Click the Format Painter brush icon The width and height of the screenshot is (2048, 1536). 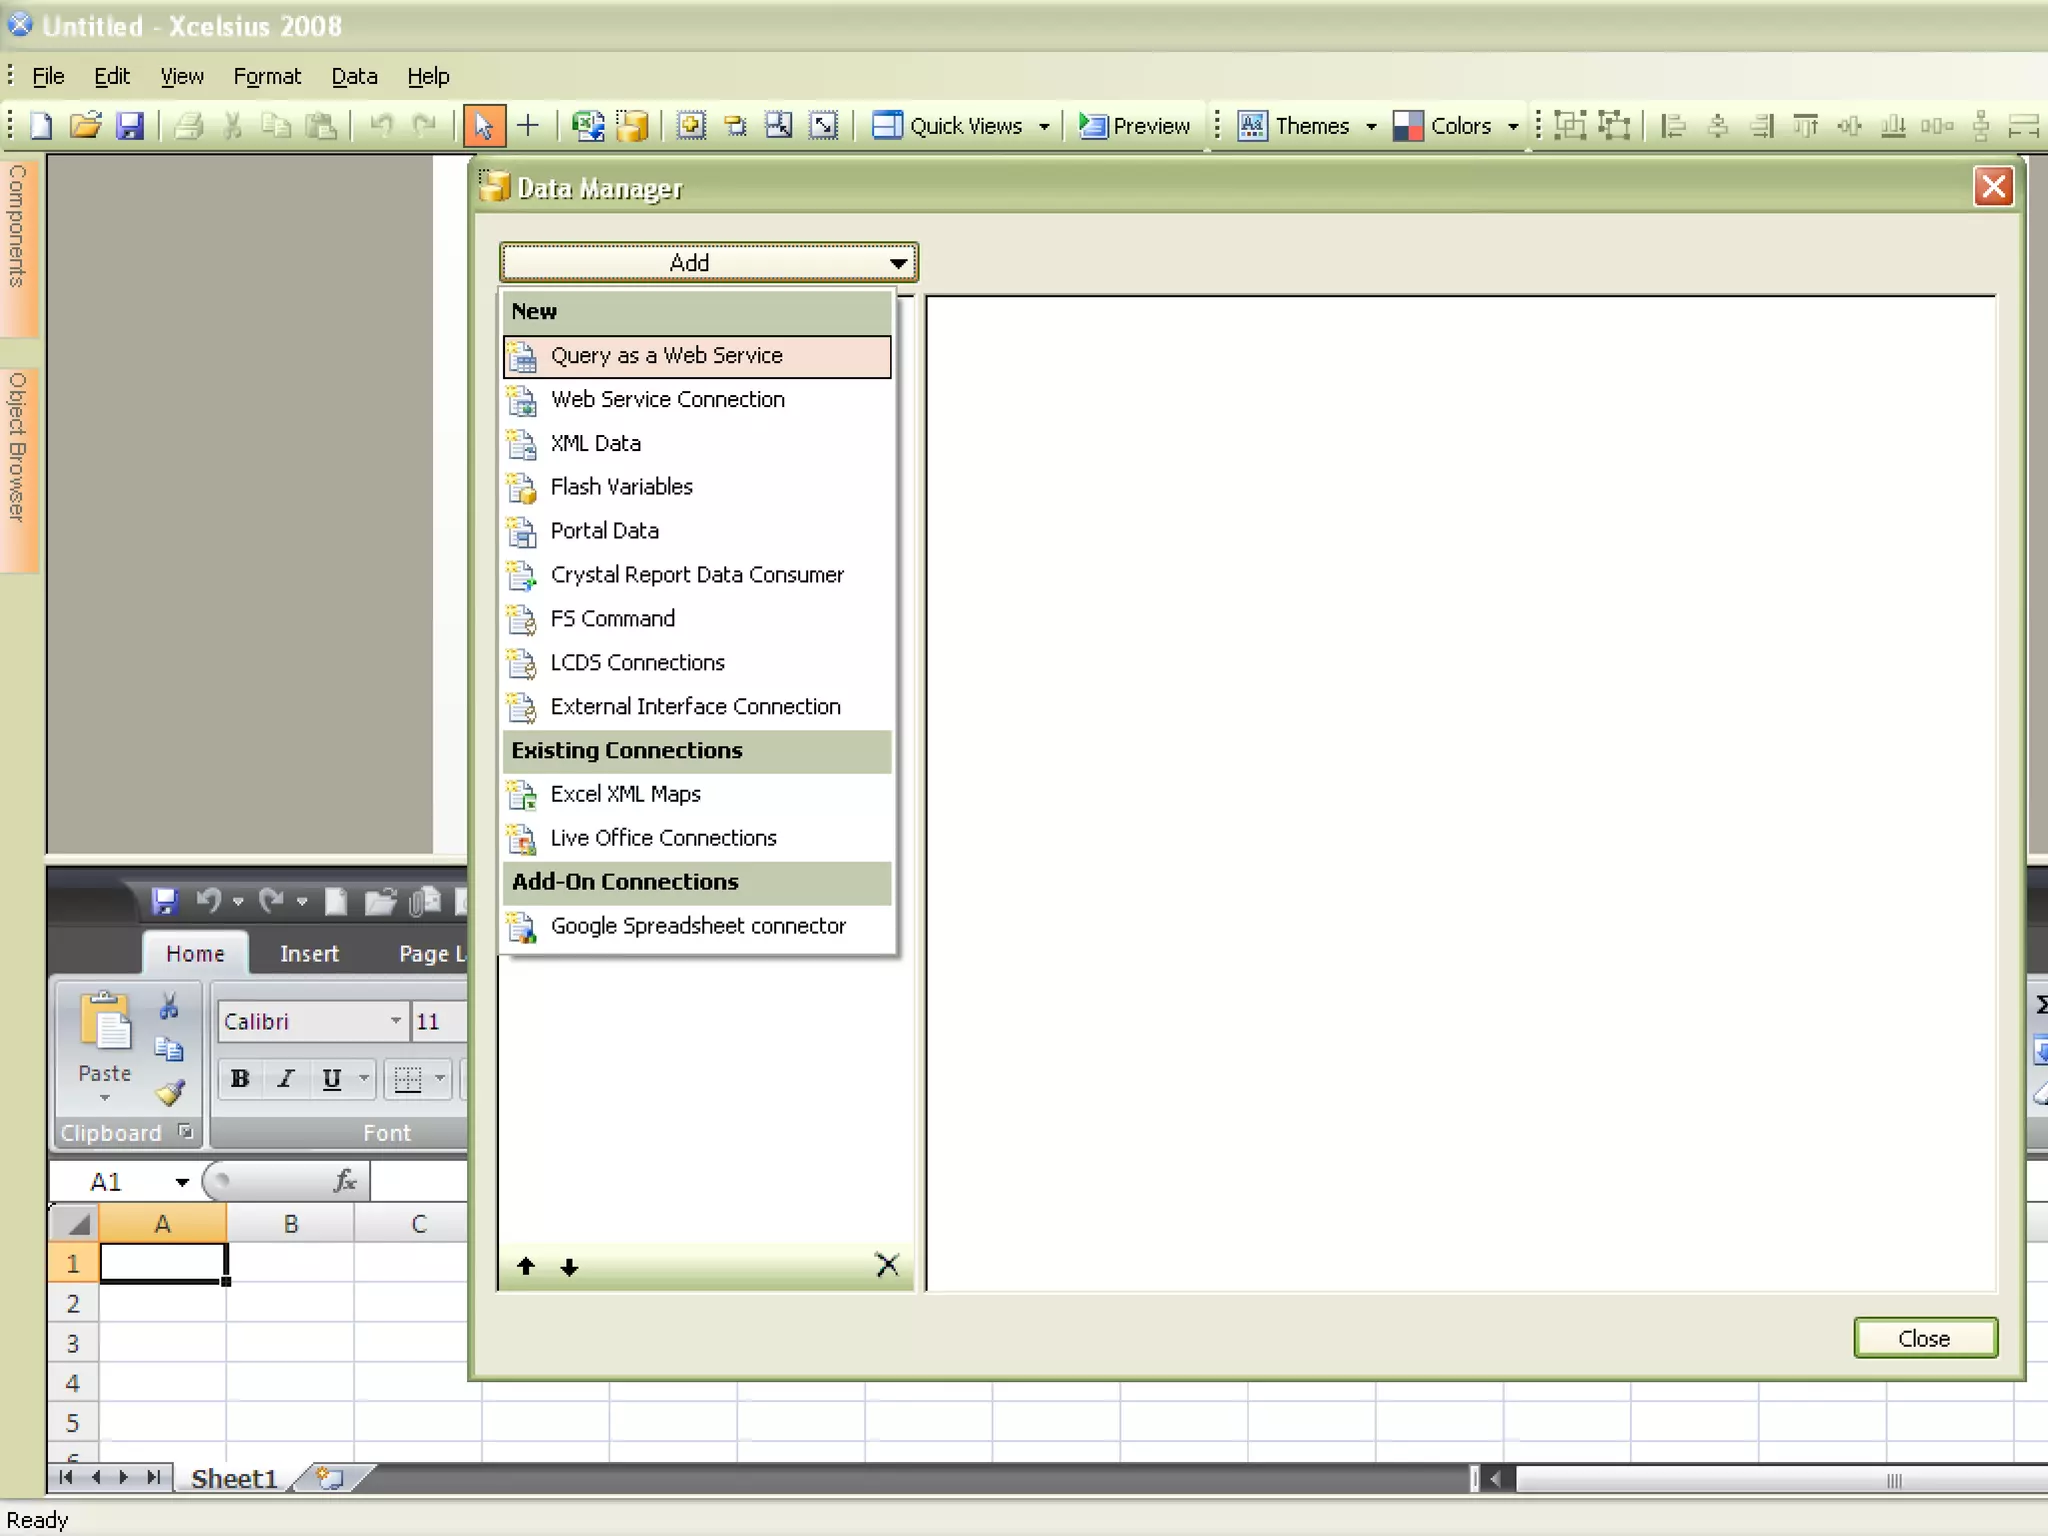pos(169,1093)
